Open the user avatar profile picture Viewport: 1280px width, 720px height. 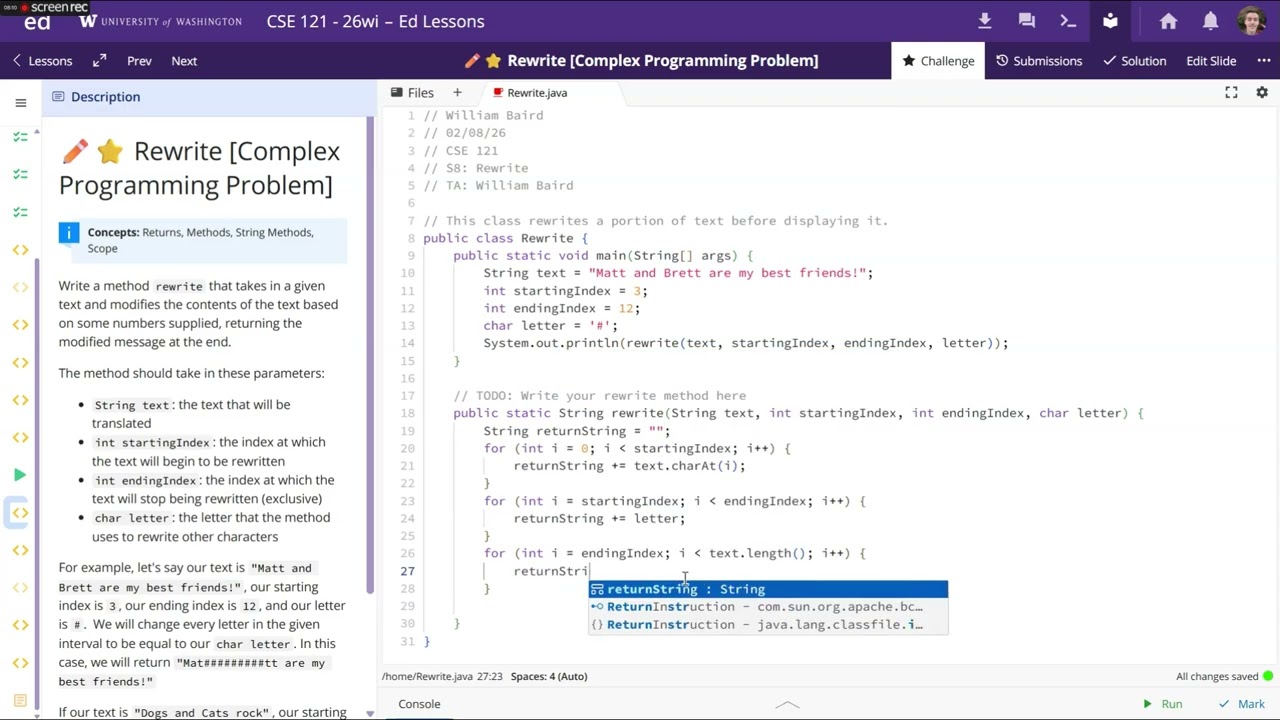point(1251,21)
